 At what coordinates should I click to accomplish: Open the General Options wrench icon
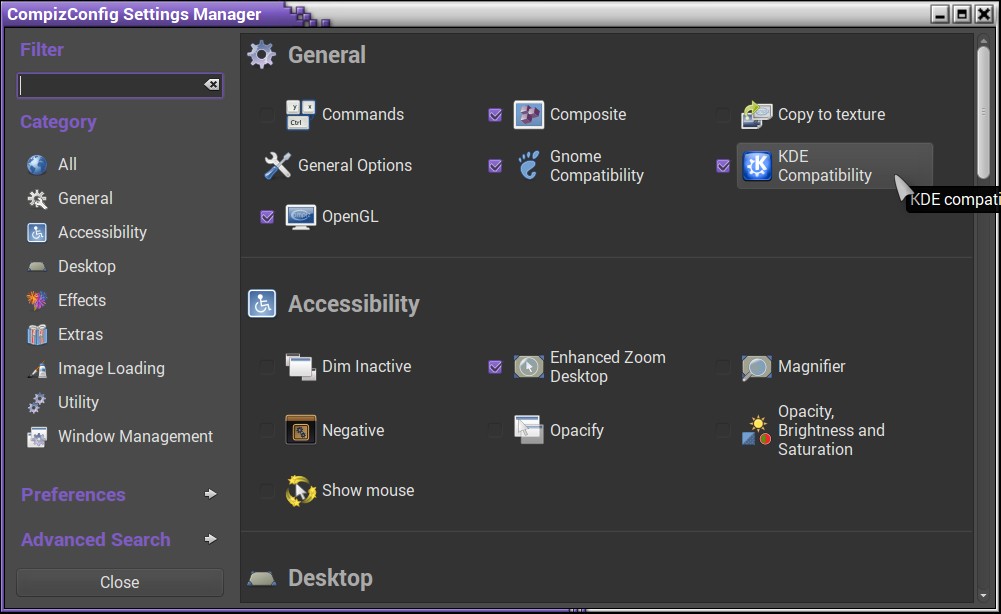[277, 166]
